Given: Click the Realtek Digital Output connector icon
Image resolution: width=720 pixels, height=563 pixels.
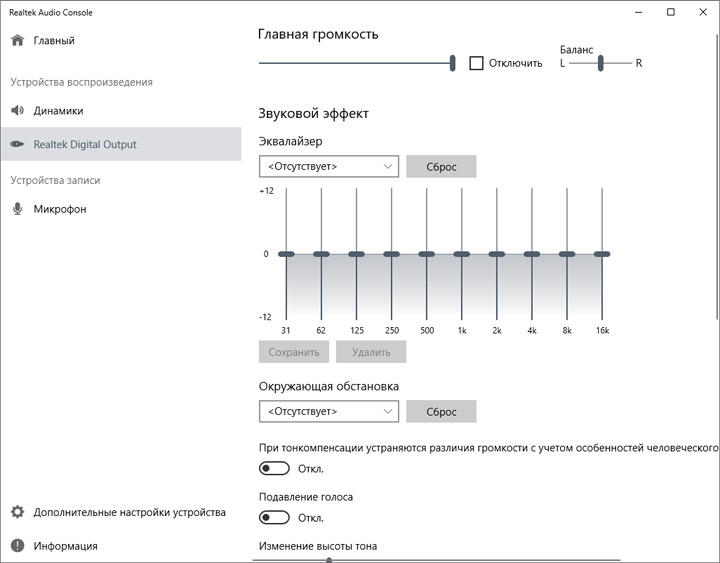Looking at the screenshot, I should [17, 144].
